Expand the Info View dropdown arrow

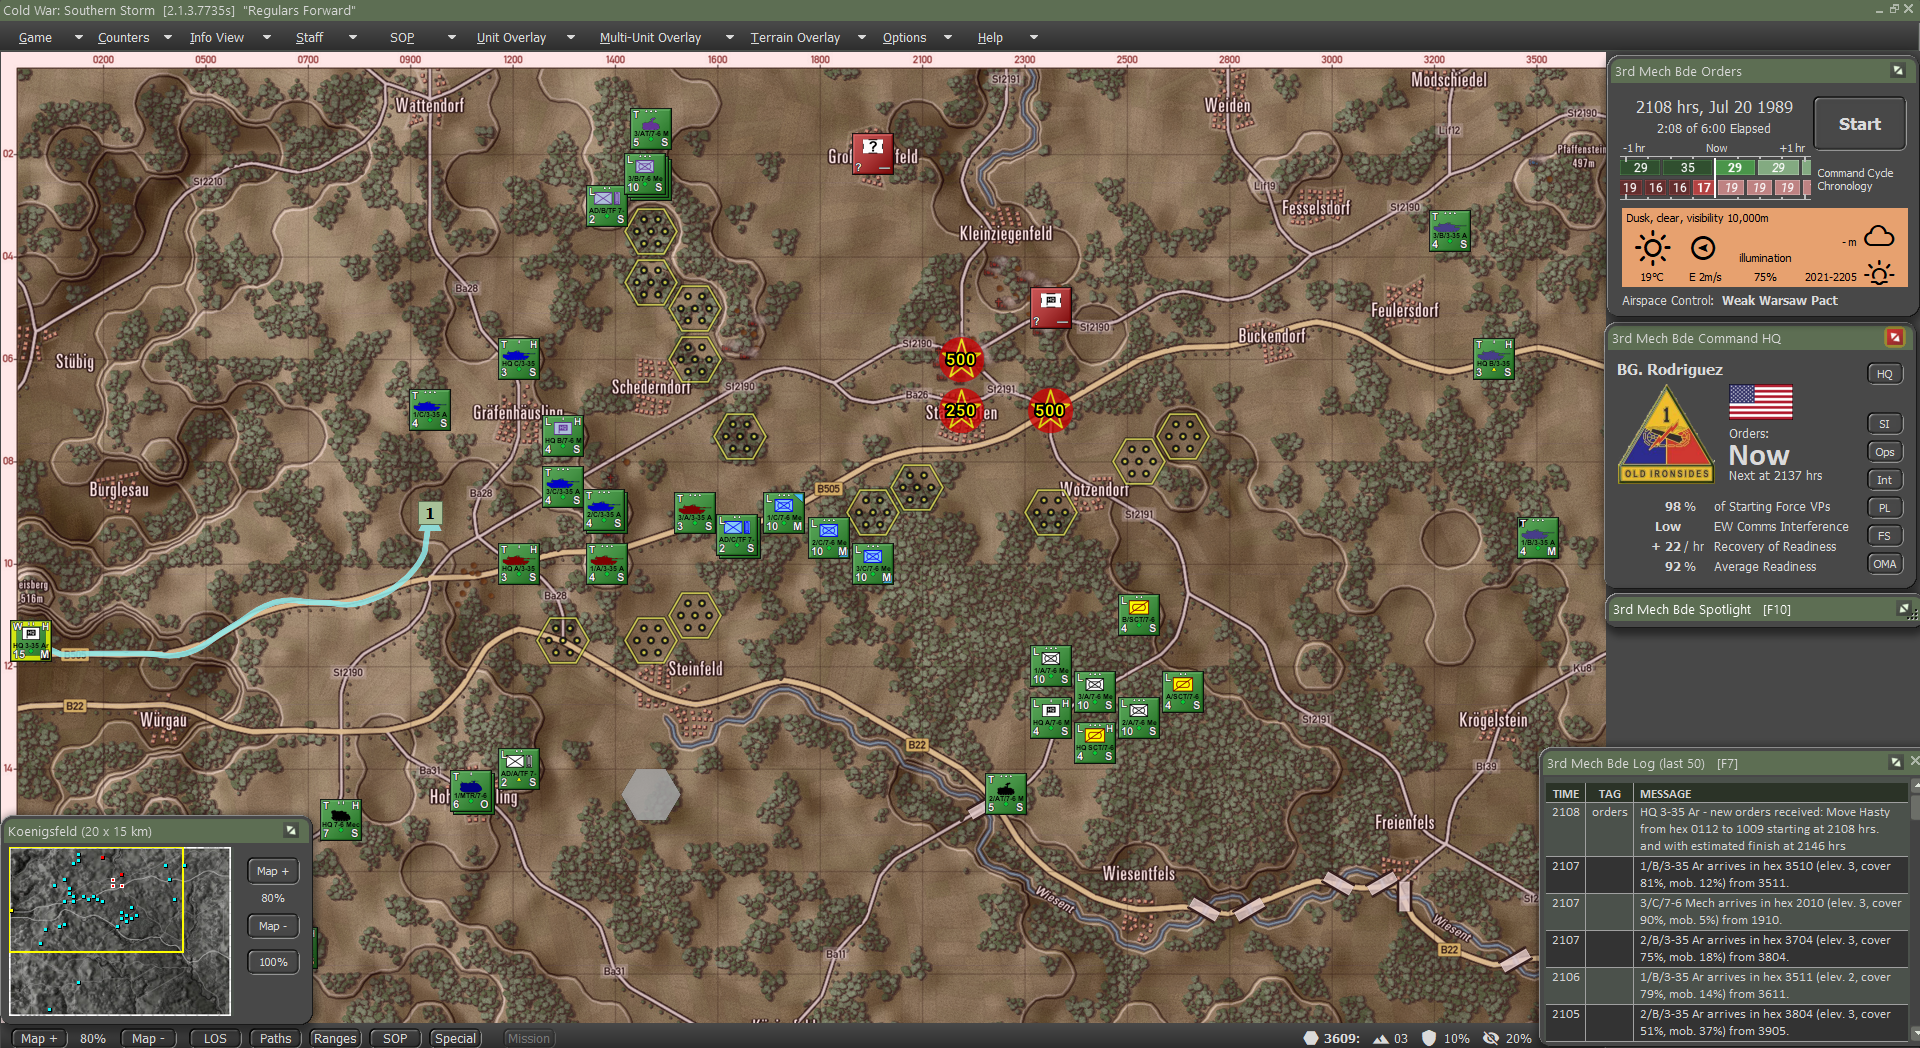[x=267, y=38]
